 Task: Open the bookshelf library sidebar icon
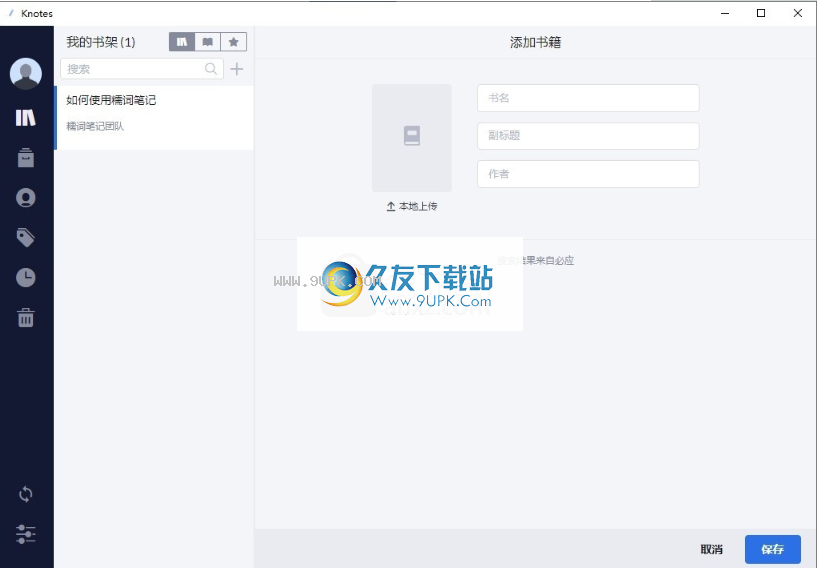tap(26, 118)
